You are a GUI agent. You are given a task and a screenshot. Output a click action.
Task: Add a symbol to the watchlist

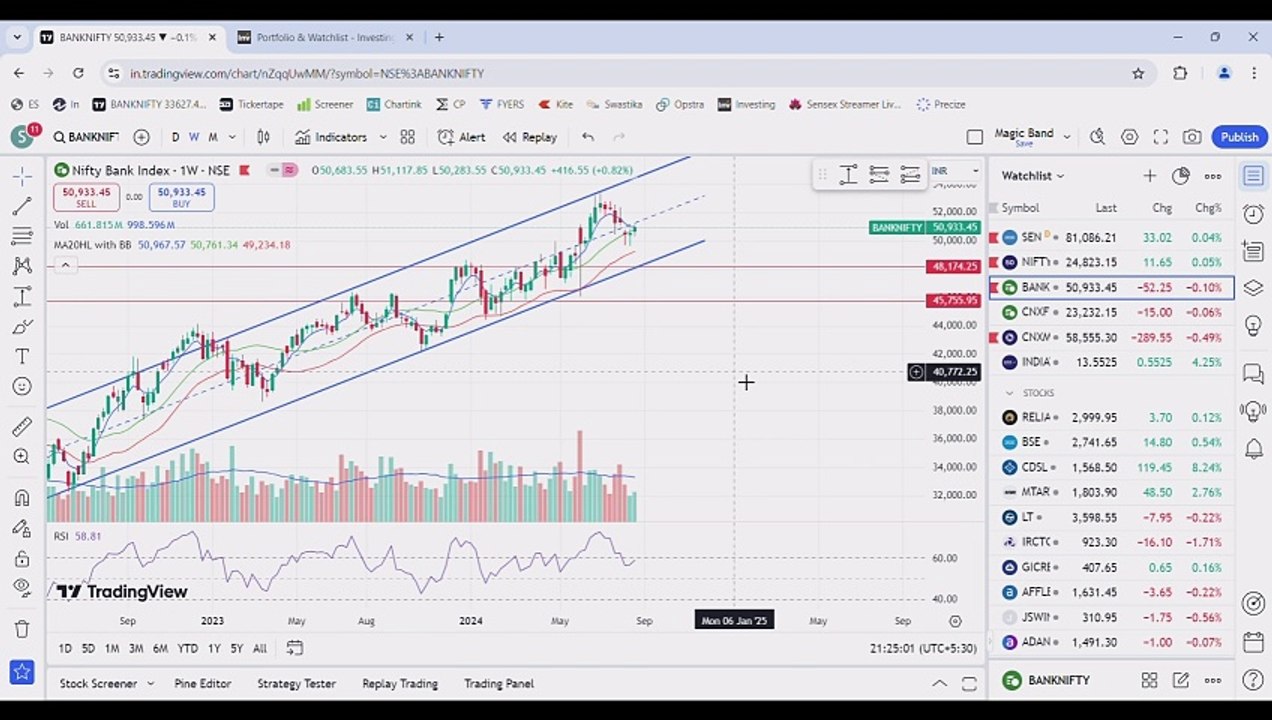[1150, 176]
